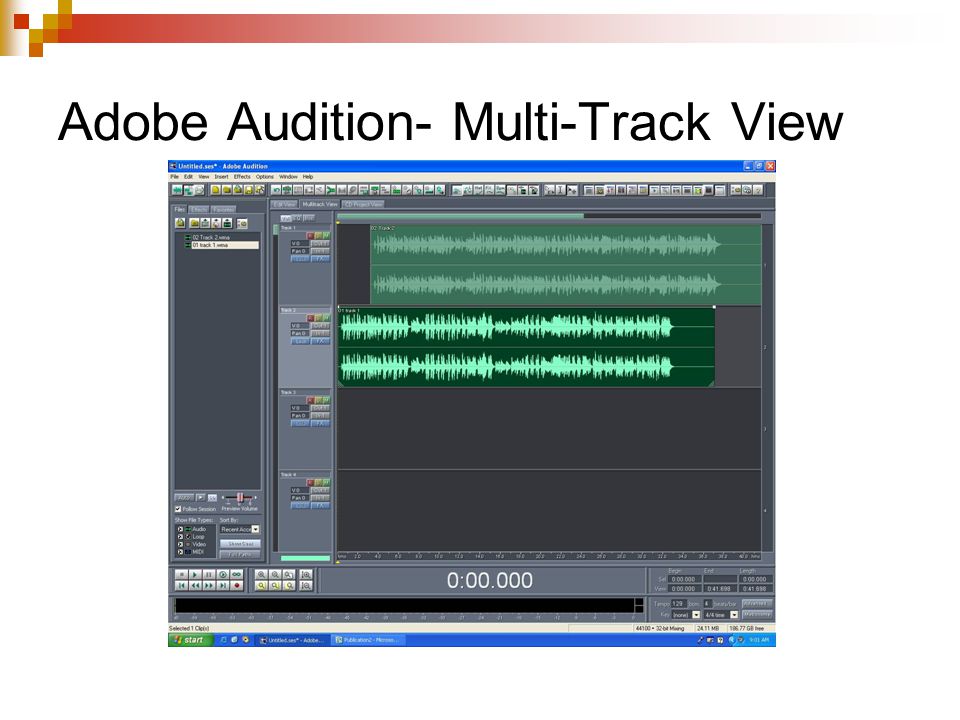Go to the end of the session

click(x=223, y=586)
